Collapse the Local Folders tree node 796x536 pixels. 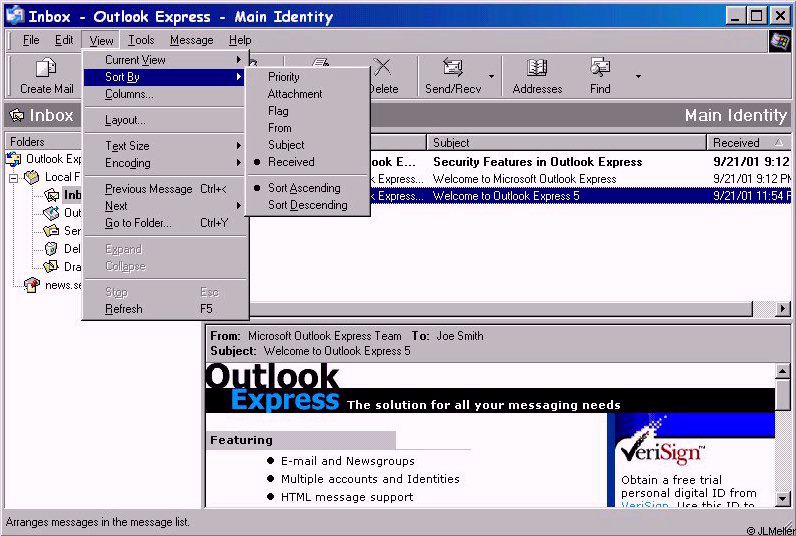(x=14, y=178)
